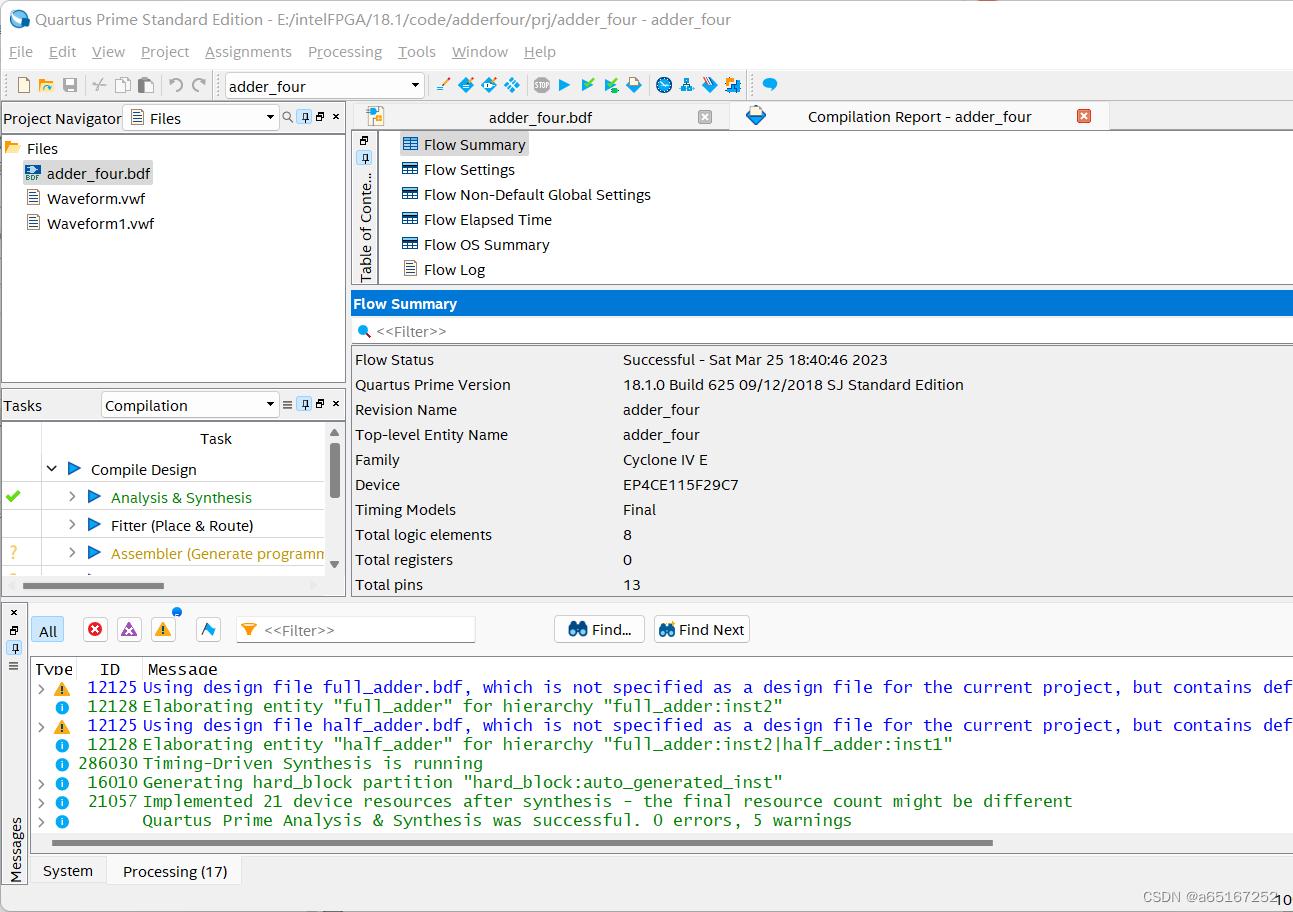1293x912 pixels.
Task: Select Waveform1.vwf in Files list
Action: click(100, 224)
